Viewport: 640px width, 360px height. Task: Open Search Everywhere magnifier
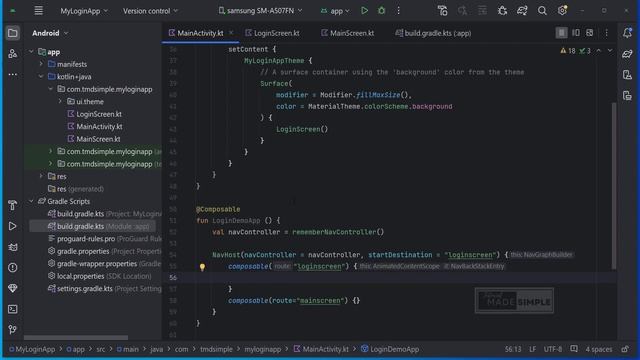pos(542,11)
